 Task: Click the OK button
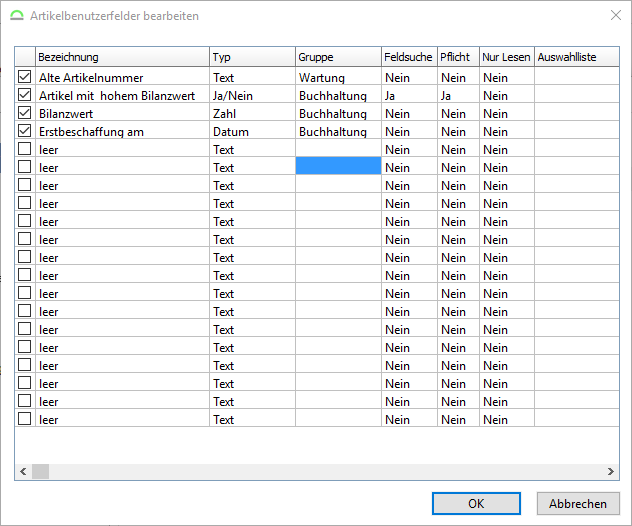(x=476, y=503)
